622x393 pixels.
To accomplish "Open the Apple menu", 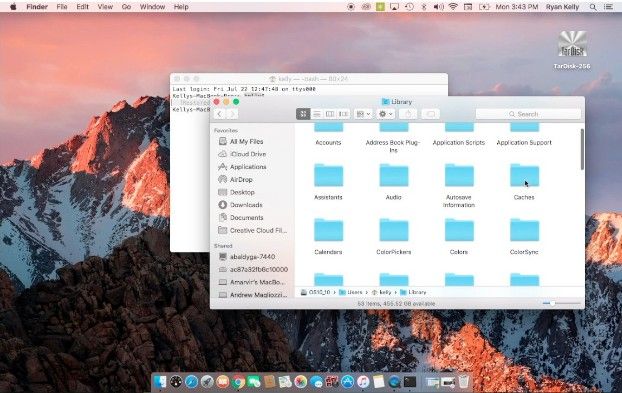I will point(13,7).
